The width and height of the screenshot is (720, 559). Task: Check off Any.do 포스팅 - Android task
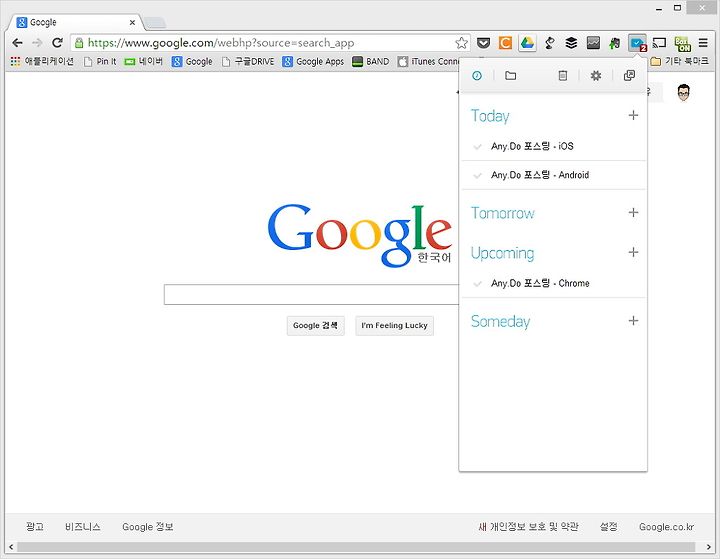tap(478, 175)
